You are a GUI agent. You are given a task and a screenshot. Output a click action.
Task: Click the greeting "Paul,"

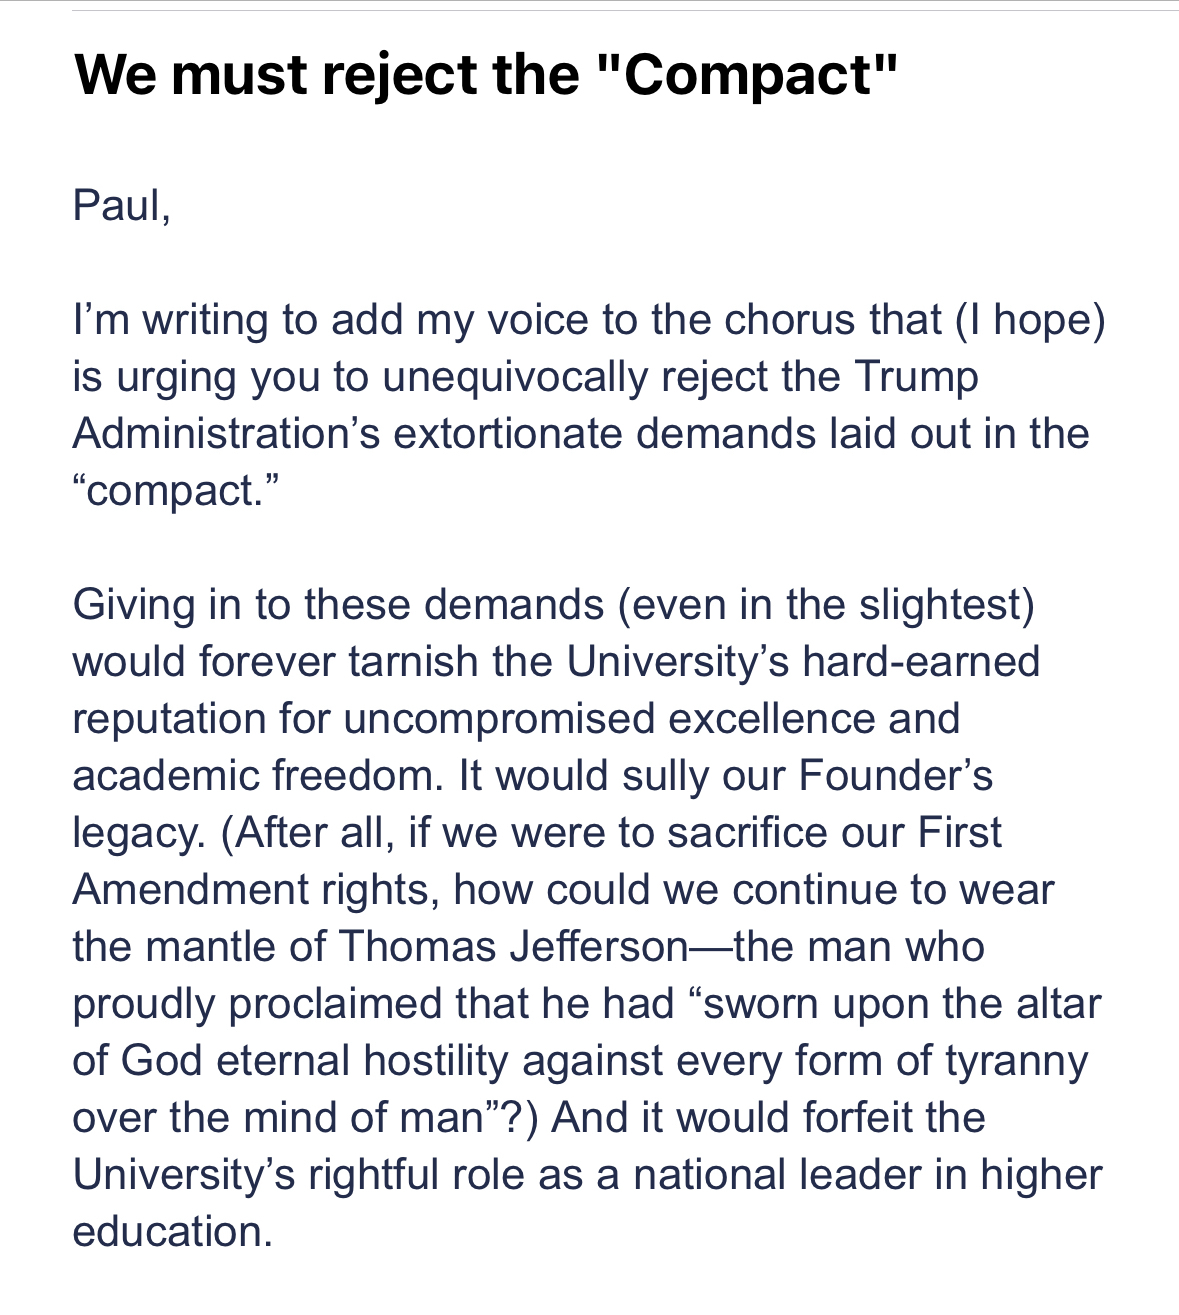coord(121,205)
